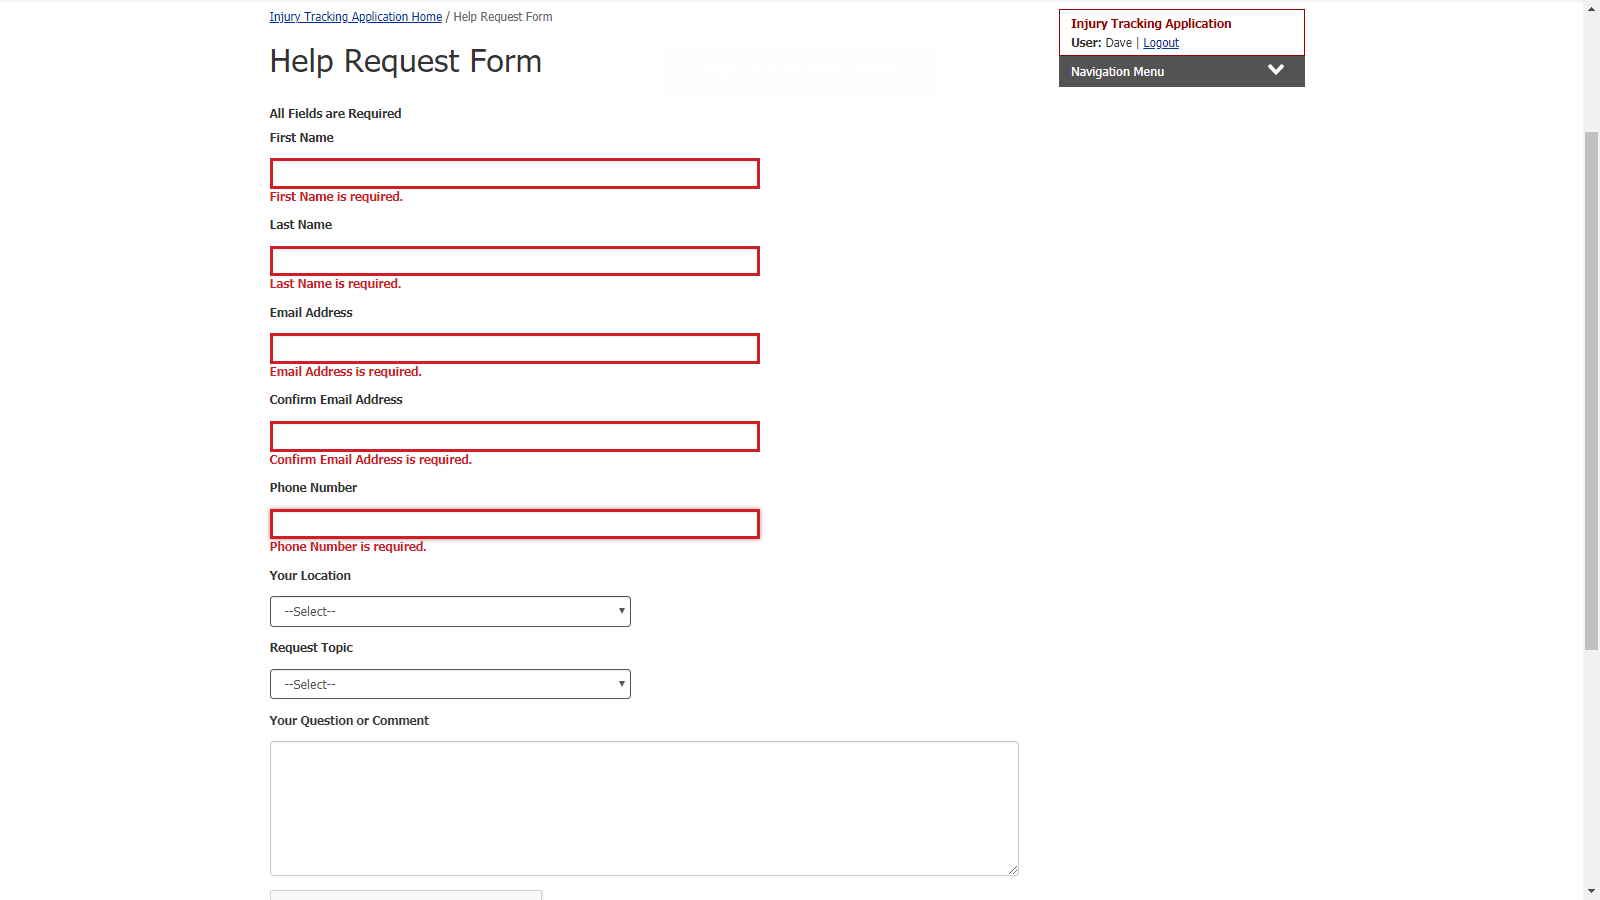
Task: Click the Logout link
Action: point(1160,43)
